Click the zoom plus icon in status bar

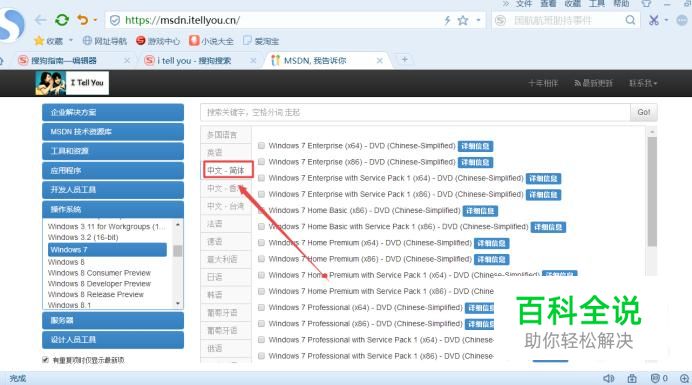tap(684, 378)
